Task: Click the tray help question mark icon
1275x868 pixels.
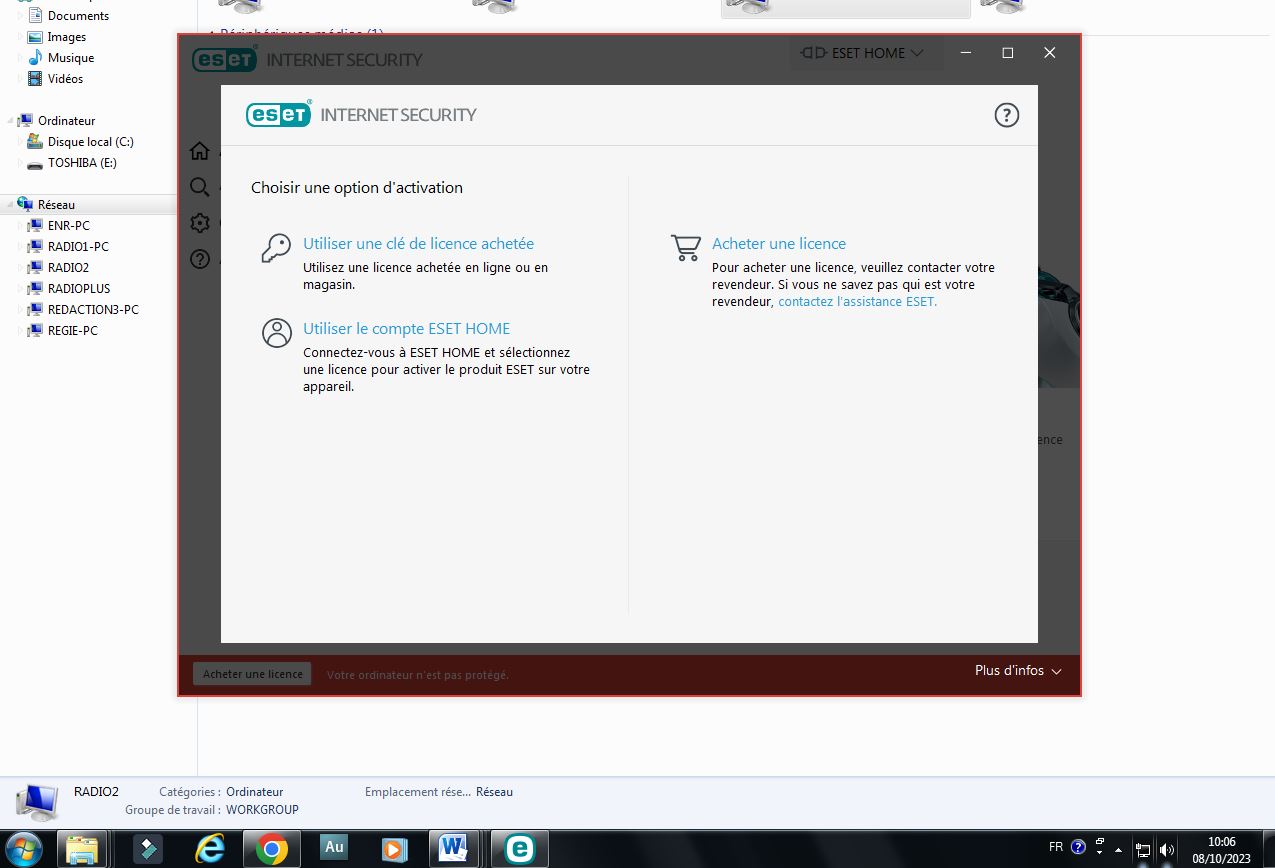Action: (x=1078, y=847)
